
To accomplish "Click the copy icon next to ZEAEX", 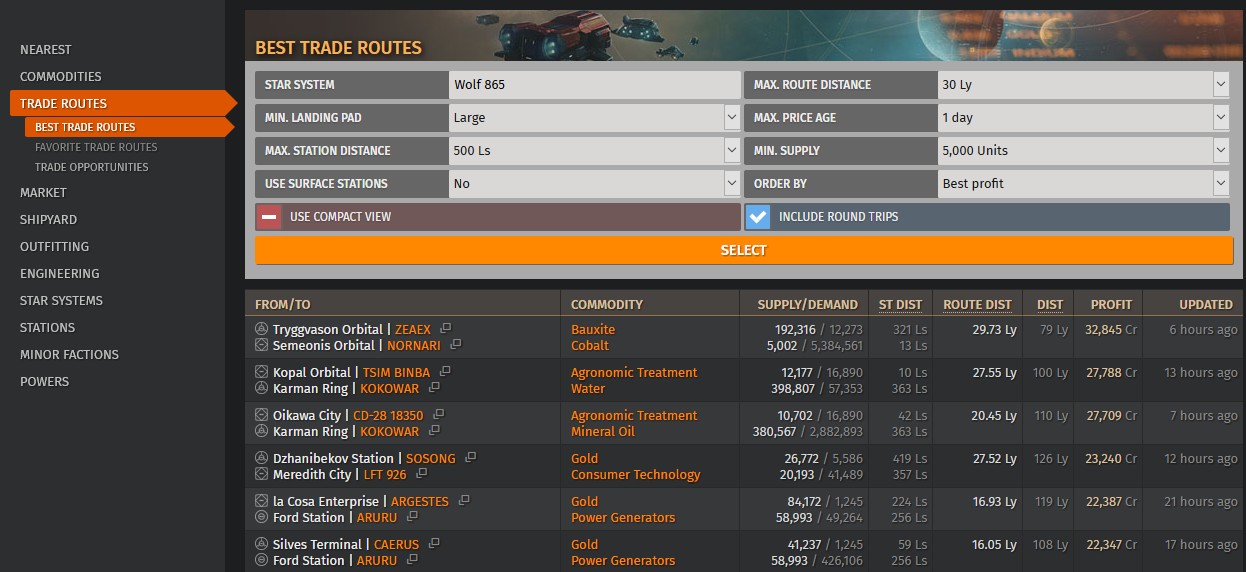I will [446, 329].
